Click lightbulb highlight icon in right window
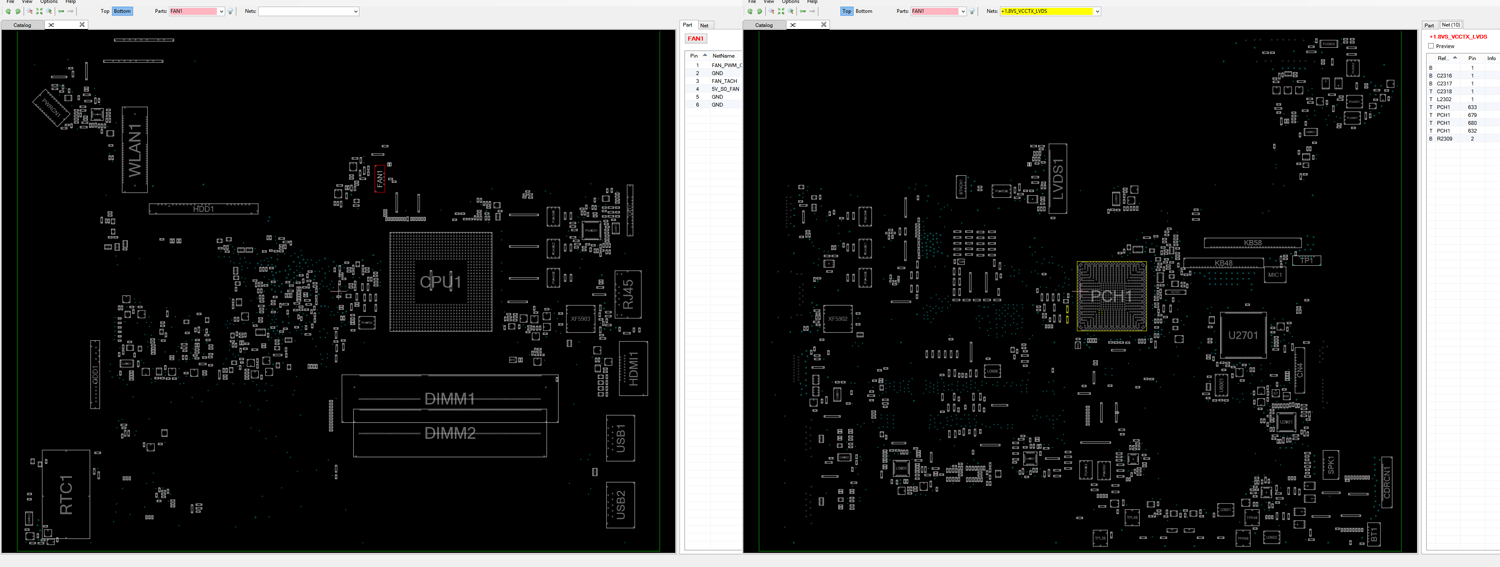Screen dimensions: 1500x567 point(972,11)
